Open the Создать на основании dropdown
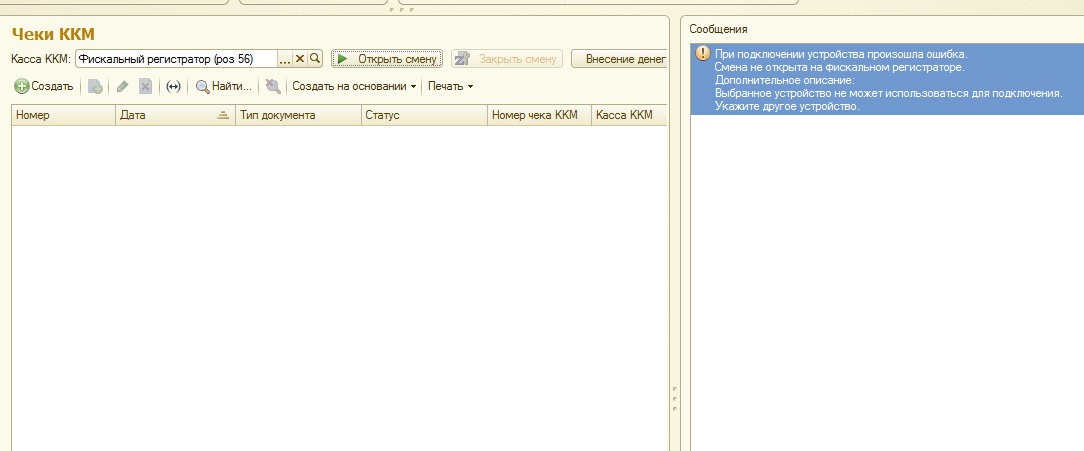The height and width of the screenshot is (451, 1084). click(x=355, y=86)
